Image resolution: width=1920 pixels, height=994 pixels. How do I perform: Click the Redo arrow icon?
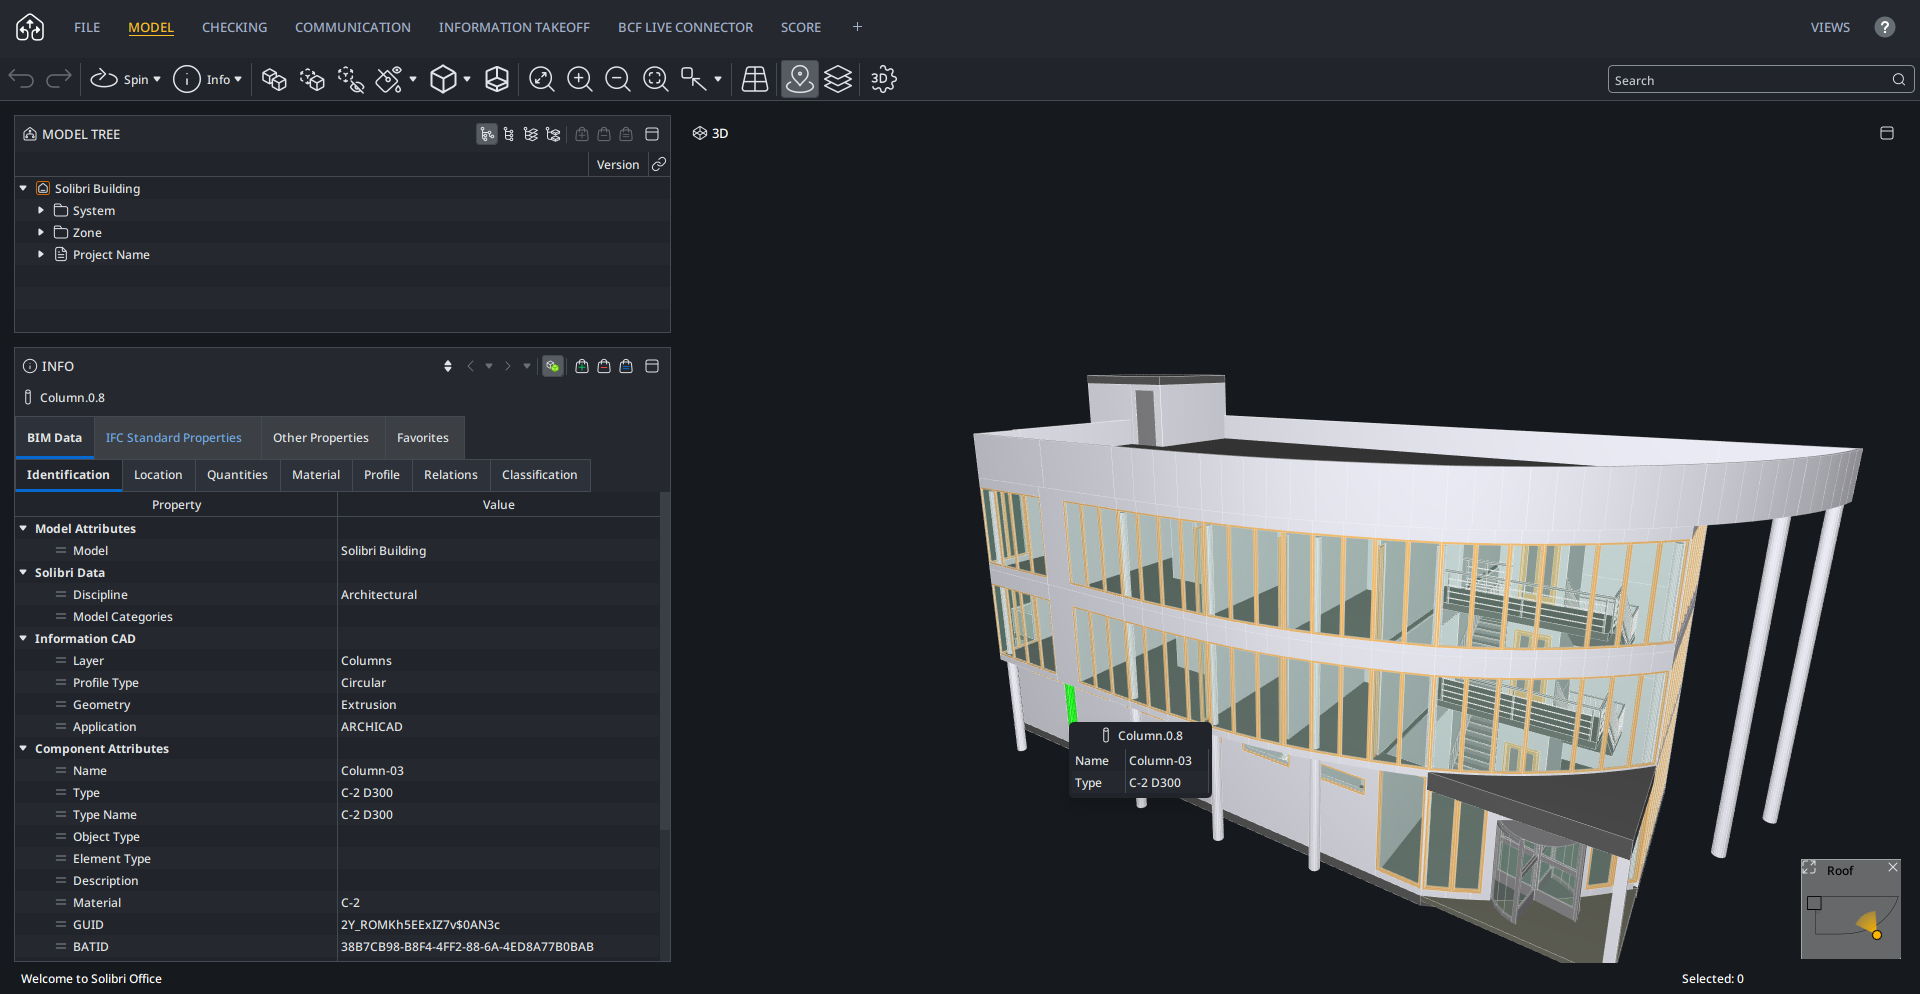(x=59, y=79)
